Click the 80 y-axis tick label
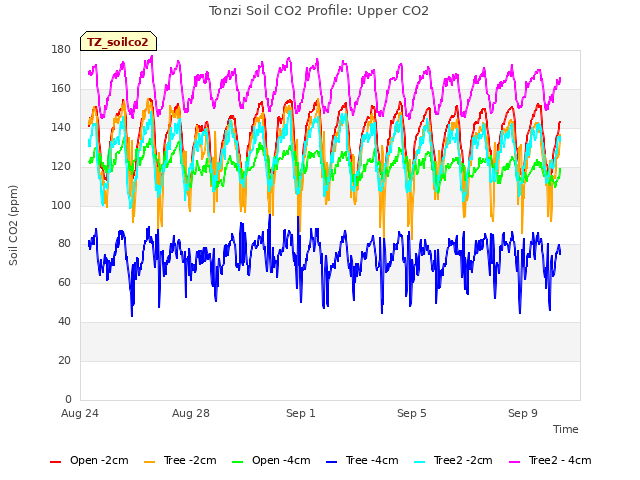This screenshot has height=480, width=640. click(x=64, y=244)
